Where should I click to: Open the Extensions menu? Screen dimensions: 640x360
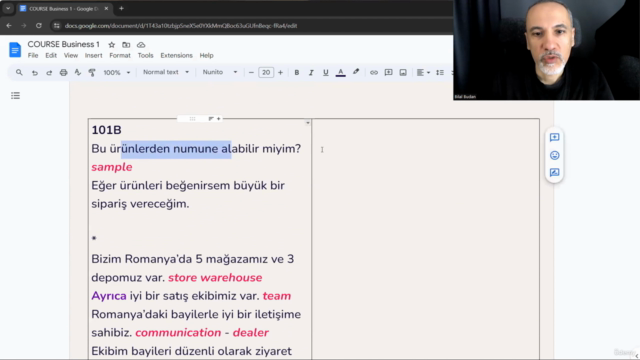(x=176, y=56)
